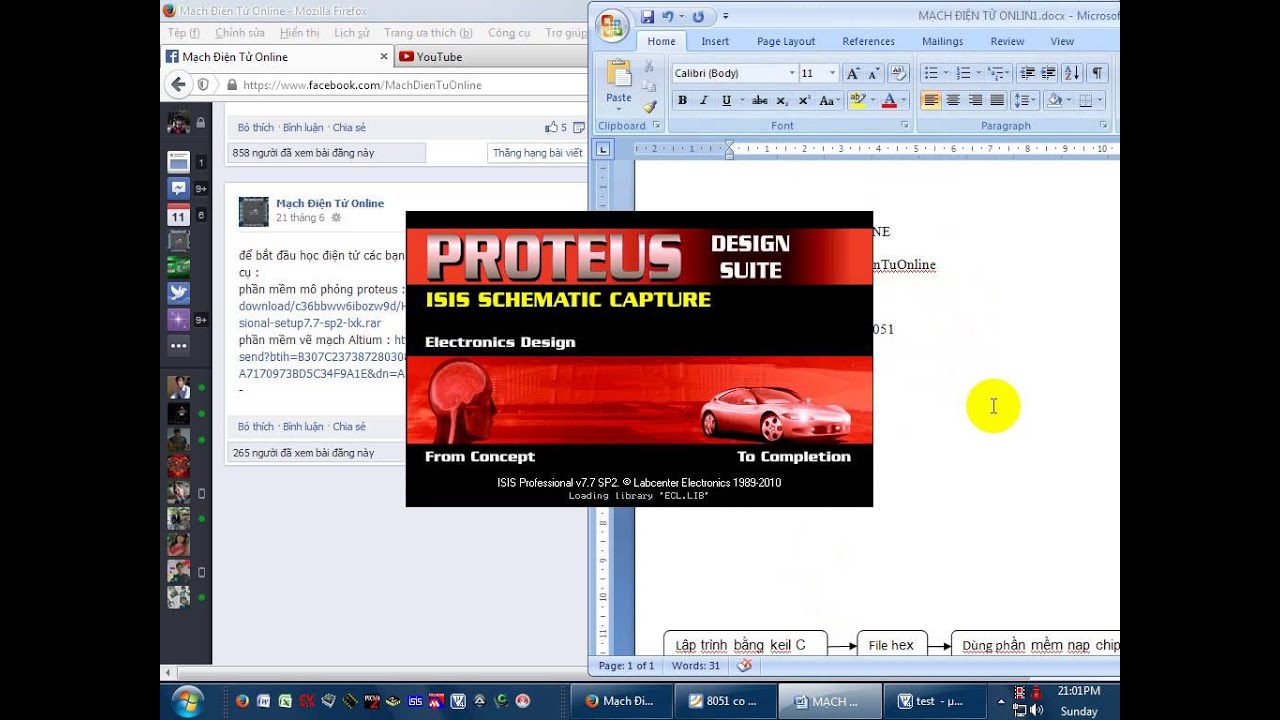
Task: Open Page Layout ribbon tab
Action: click(x=786, y=41)
